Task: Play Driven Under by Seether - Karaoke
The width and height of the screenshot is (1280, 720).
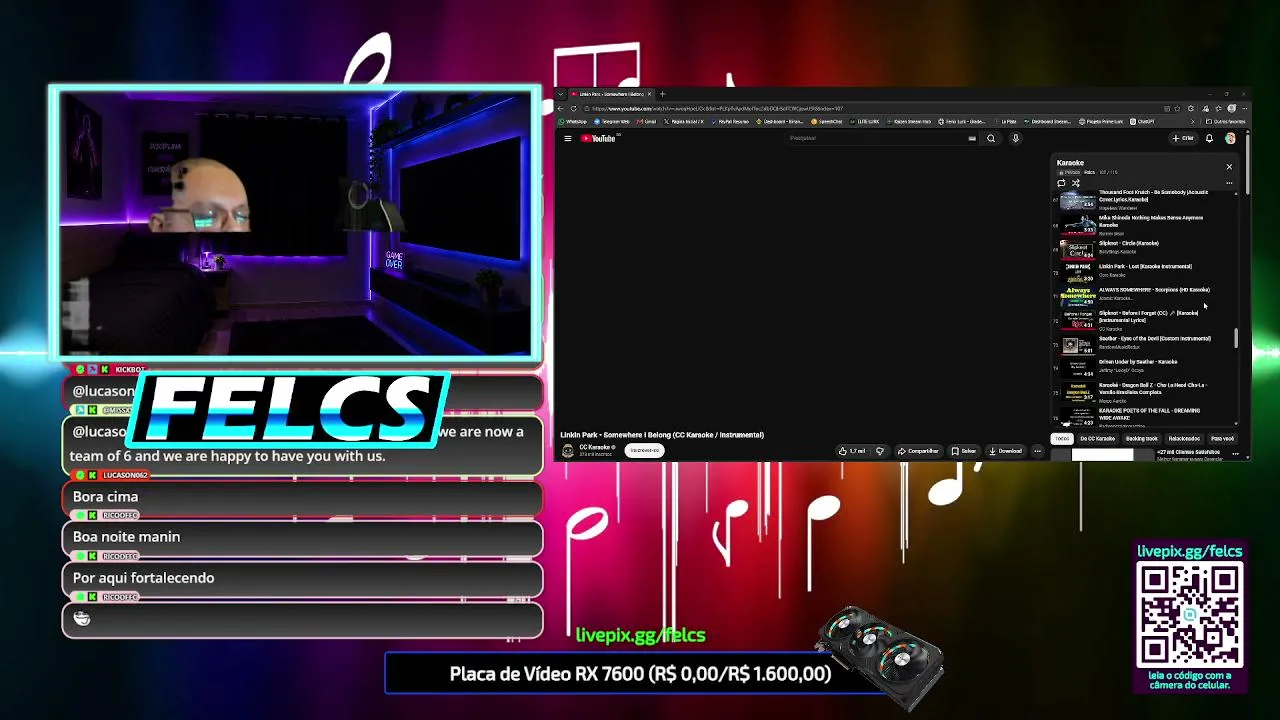Action: pyautogui.click(x=1138, y=362)
